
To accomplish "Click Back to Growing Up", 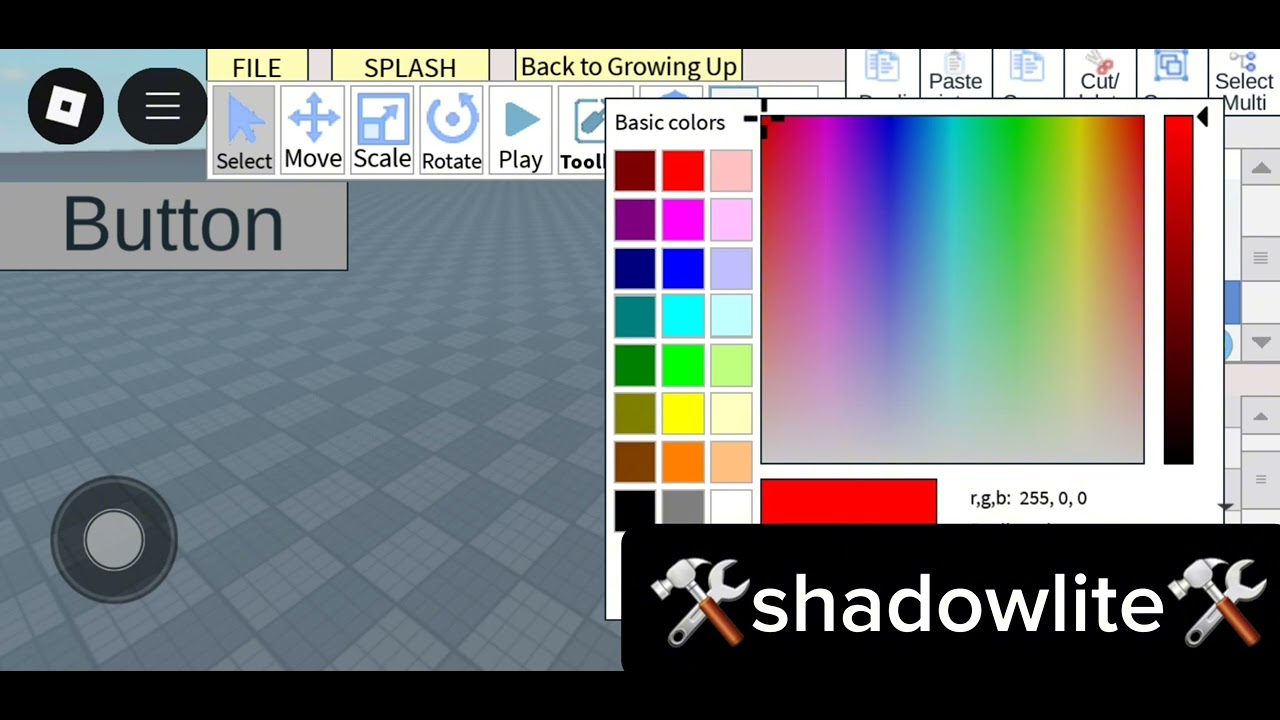I will pyautogui.click(x=629, y=67).
